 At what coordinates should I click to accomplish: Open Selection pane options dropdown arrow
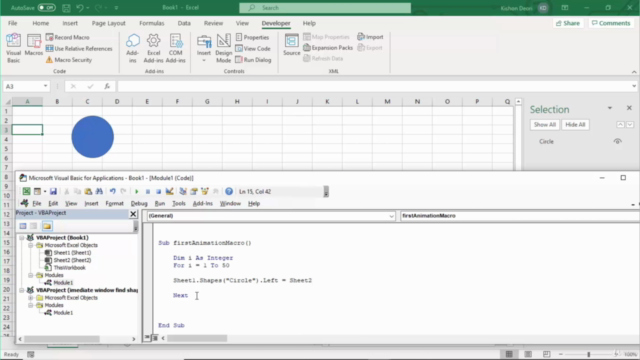(610, 108)
